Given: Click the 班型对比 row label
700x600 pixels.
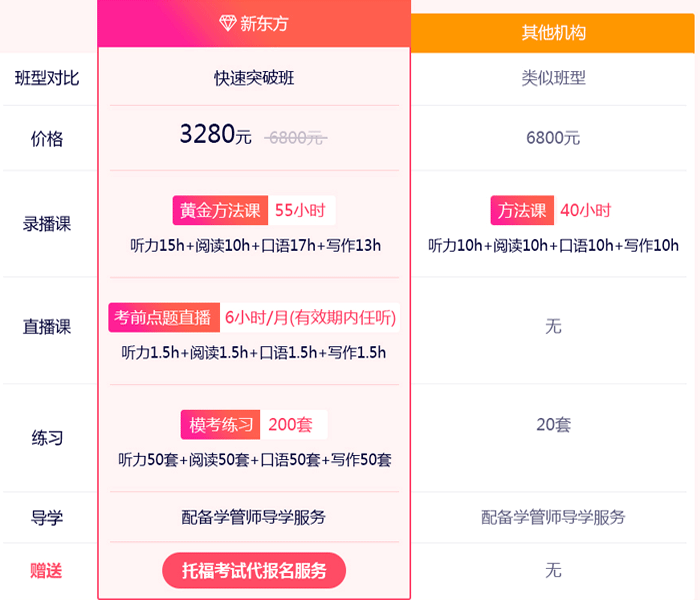Looking at the screenshot, I should point(47,78).
